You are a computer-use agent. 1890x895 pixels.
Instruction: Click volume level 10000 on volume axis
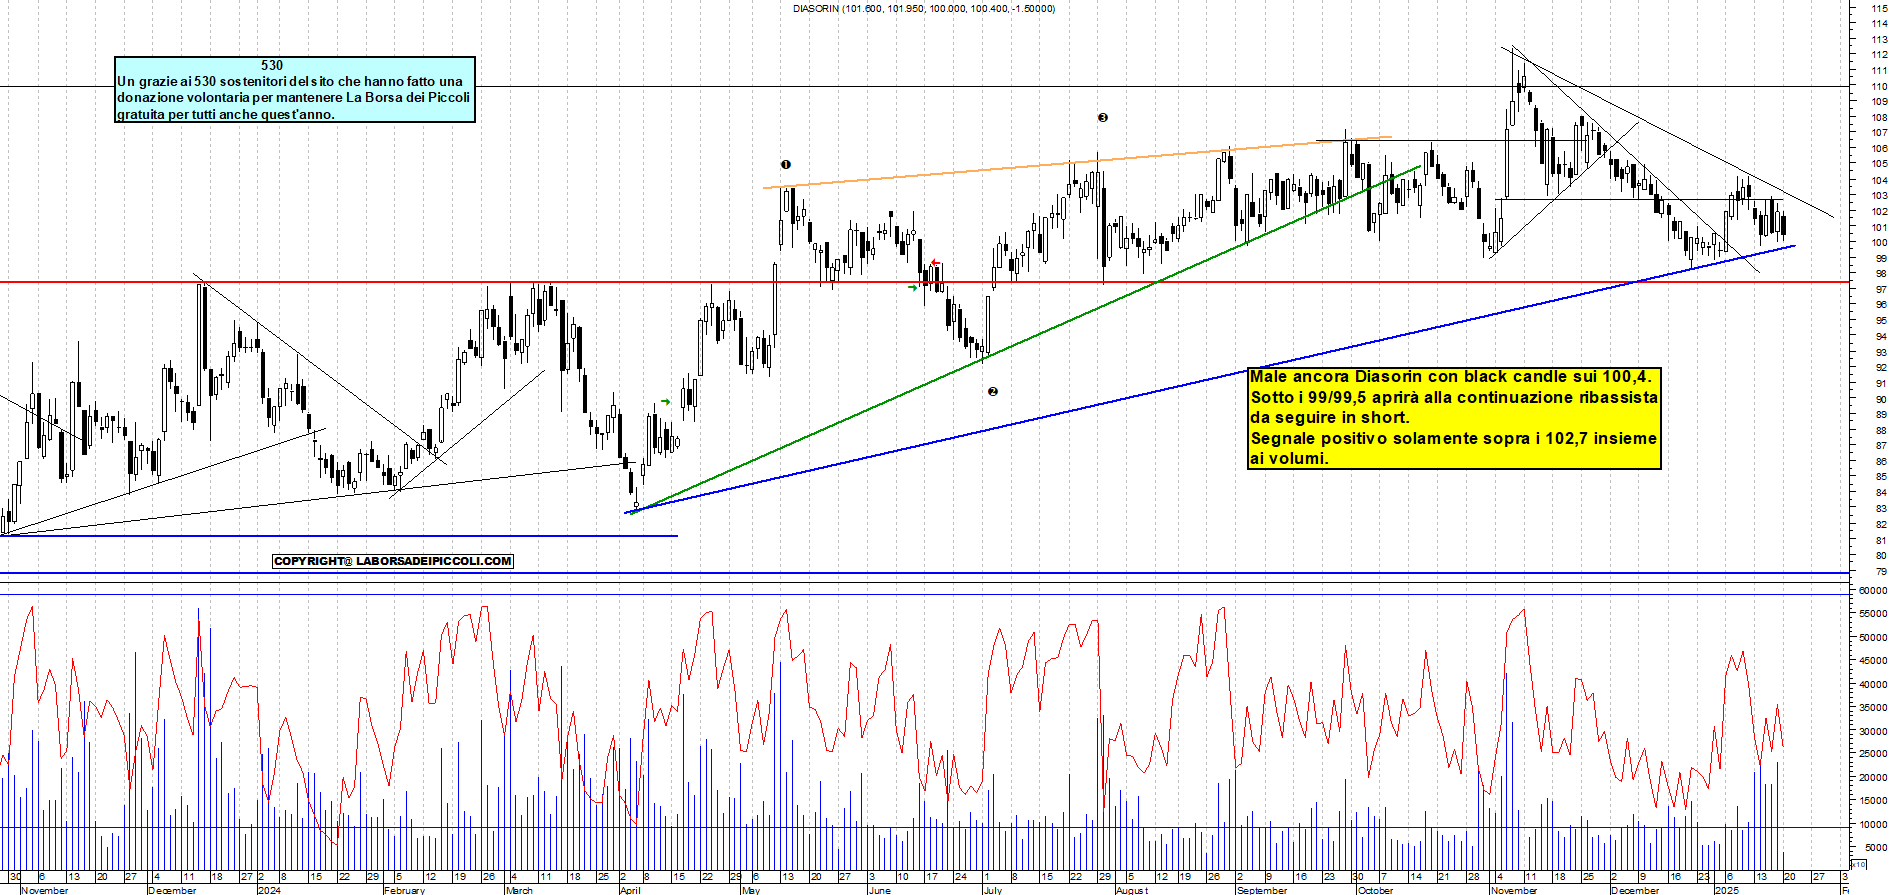pyautogui.click(x=1873, y=824)
